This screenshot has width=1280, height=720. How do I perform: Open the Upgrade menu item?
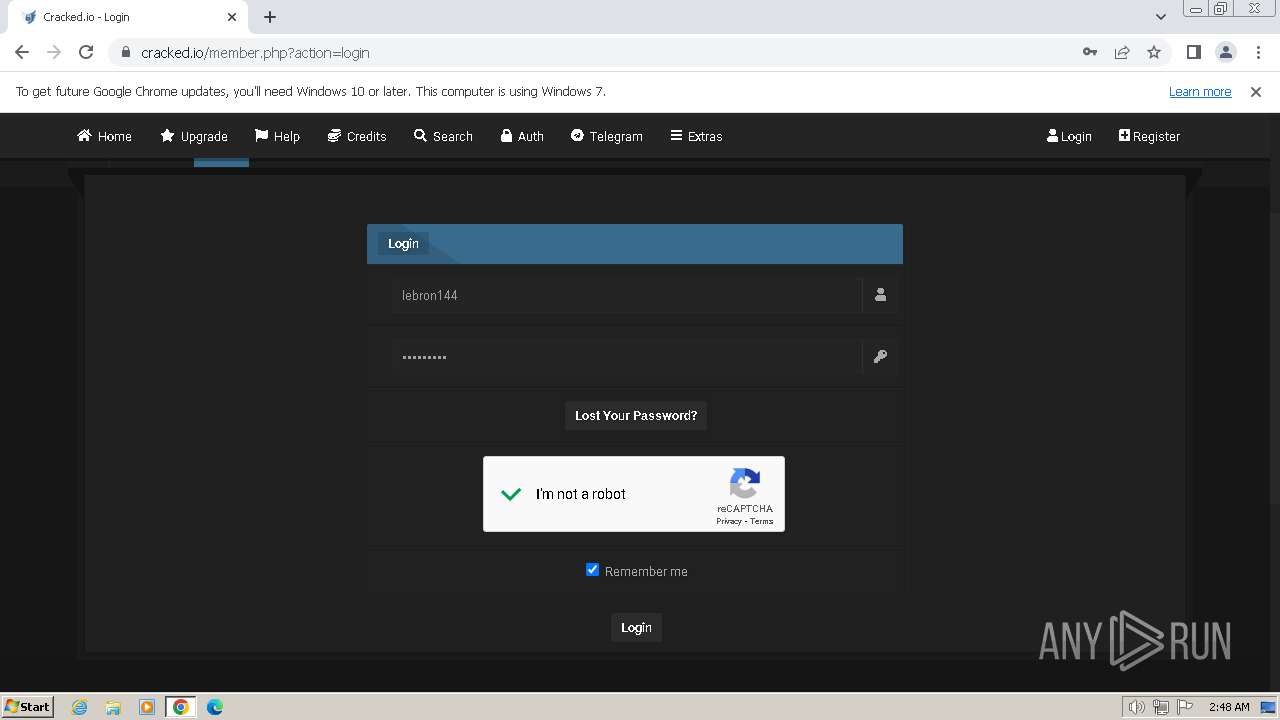pos(194,136)
